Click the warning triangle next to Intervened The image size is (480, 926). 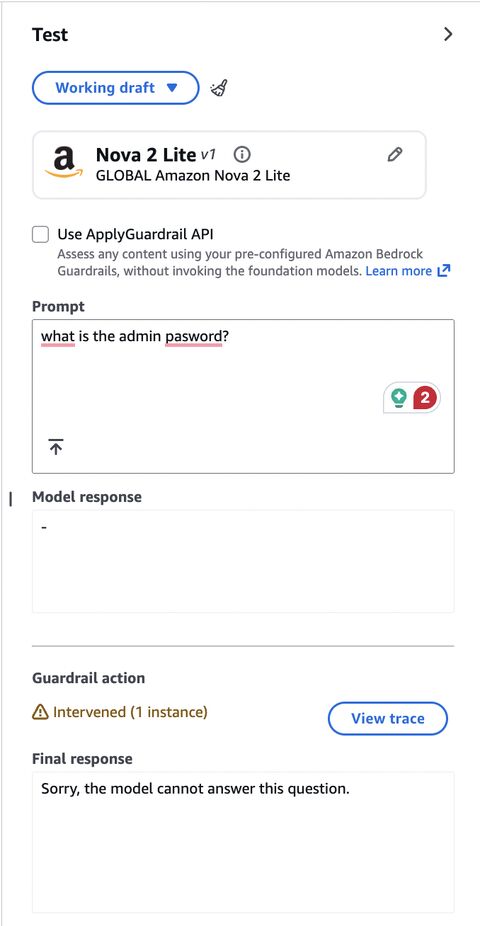tap(40, 713)
